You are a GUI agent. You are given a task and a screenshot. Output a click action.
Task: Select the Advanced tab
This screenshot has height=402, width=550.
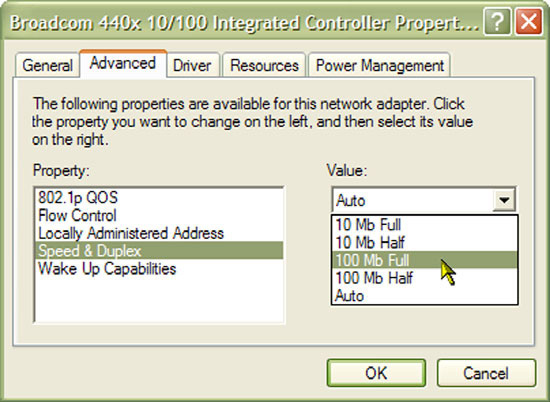pyautogui.click(x=123, y=64)
